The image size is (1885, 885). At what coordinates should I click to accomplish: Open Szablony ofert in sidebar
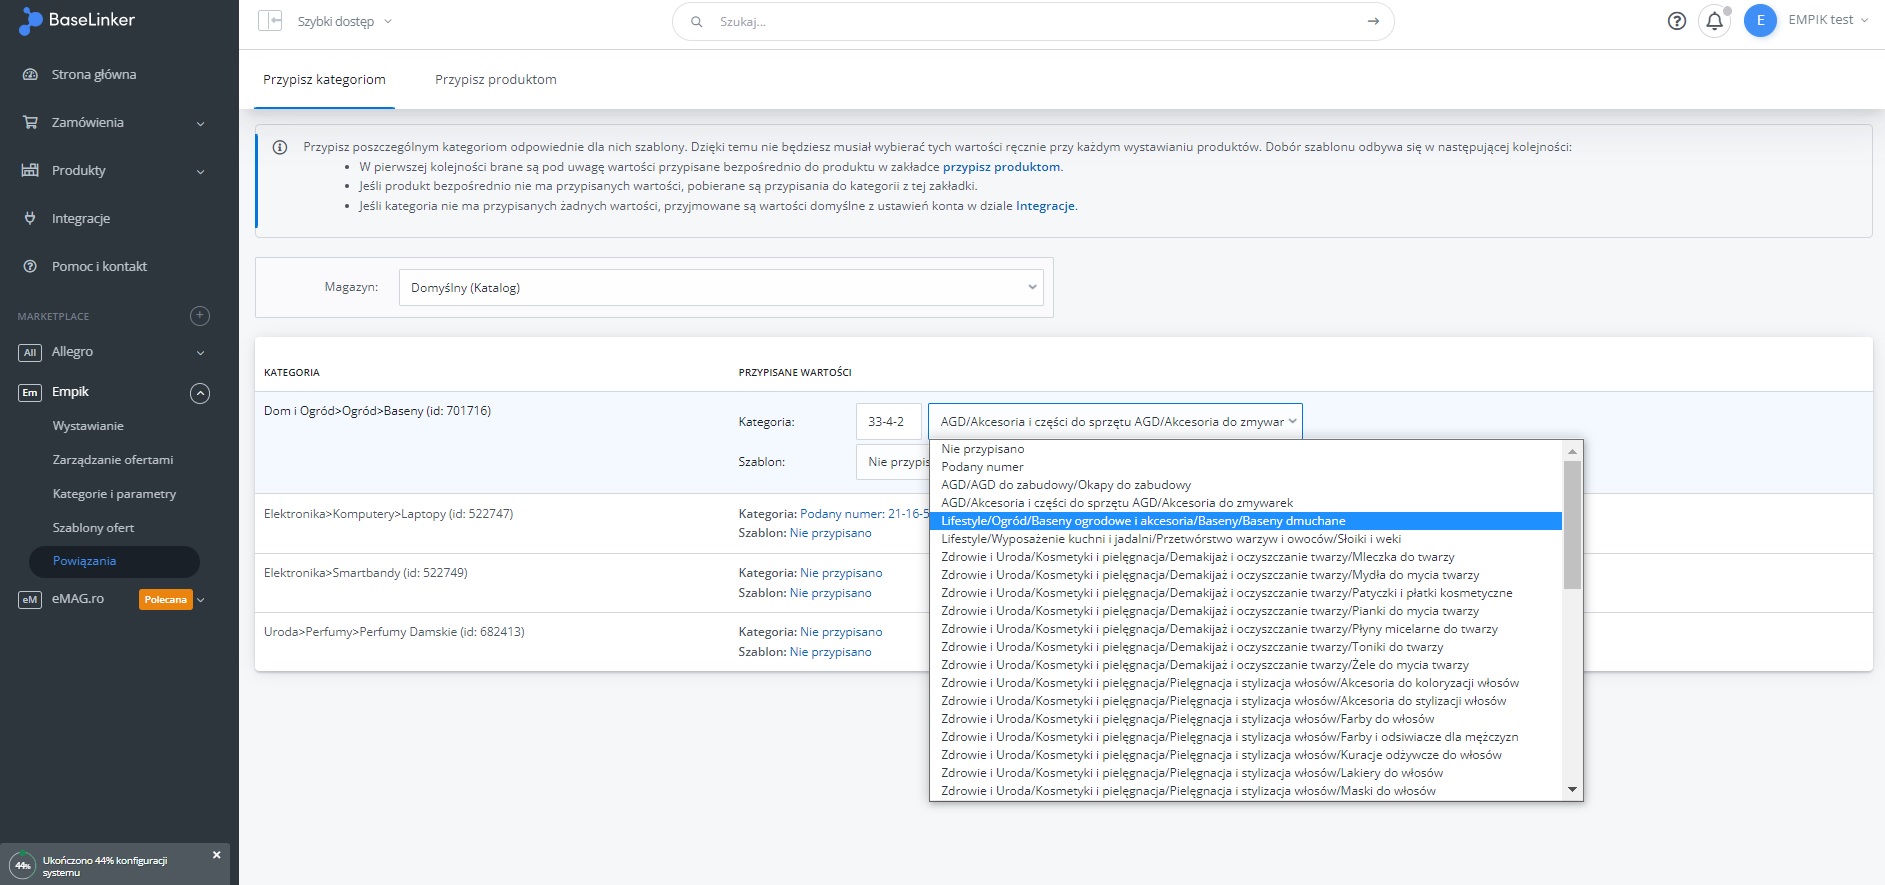point(93,528)
